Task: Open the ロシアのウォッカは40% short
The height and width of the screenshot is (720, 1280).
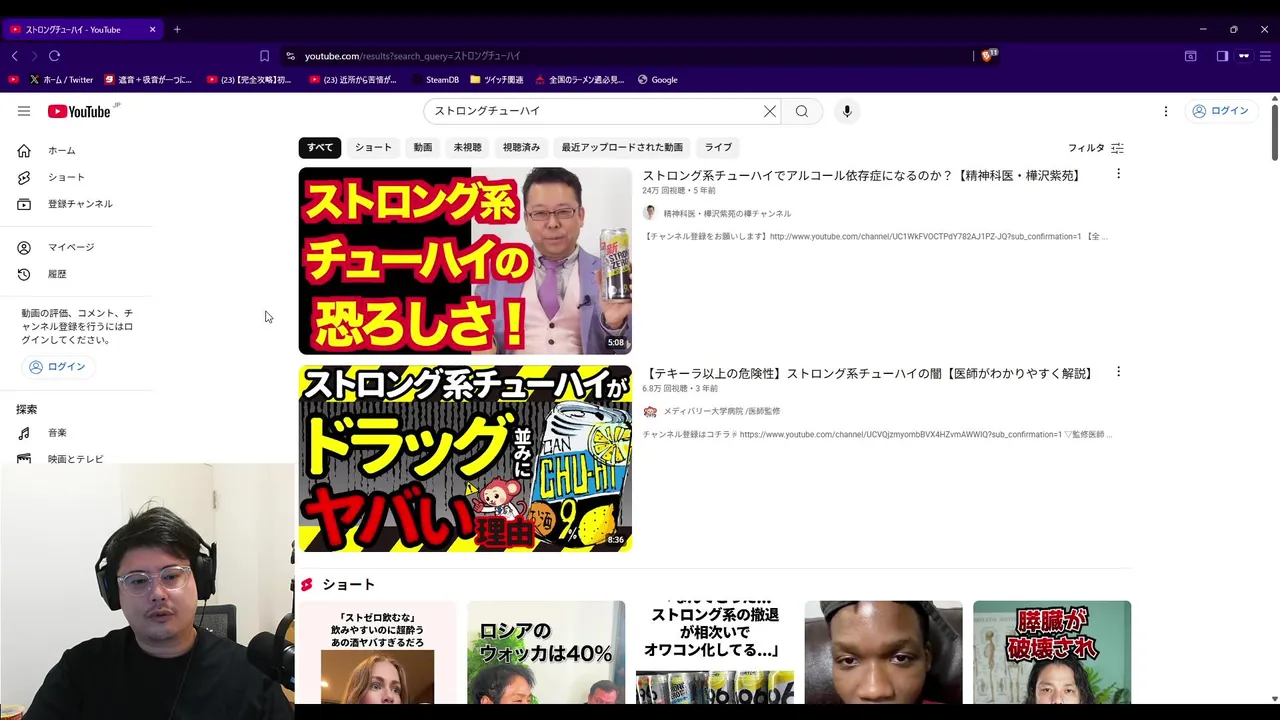Action: pyautogui.click(x=546, y=652)
